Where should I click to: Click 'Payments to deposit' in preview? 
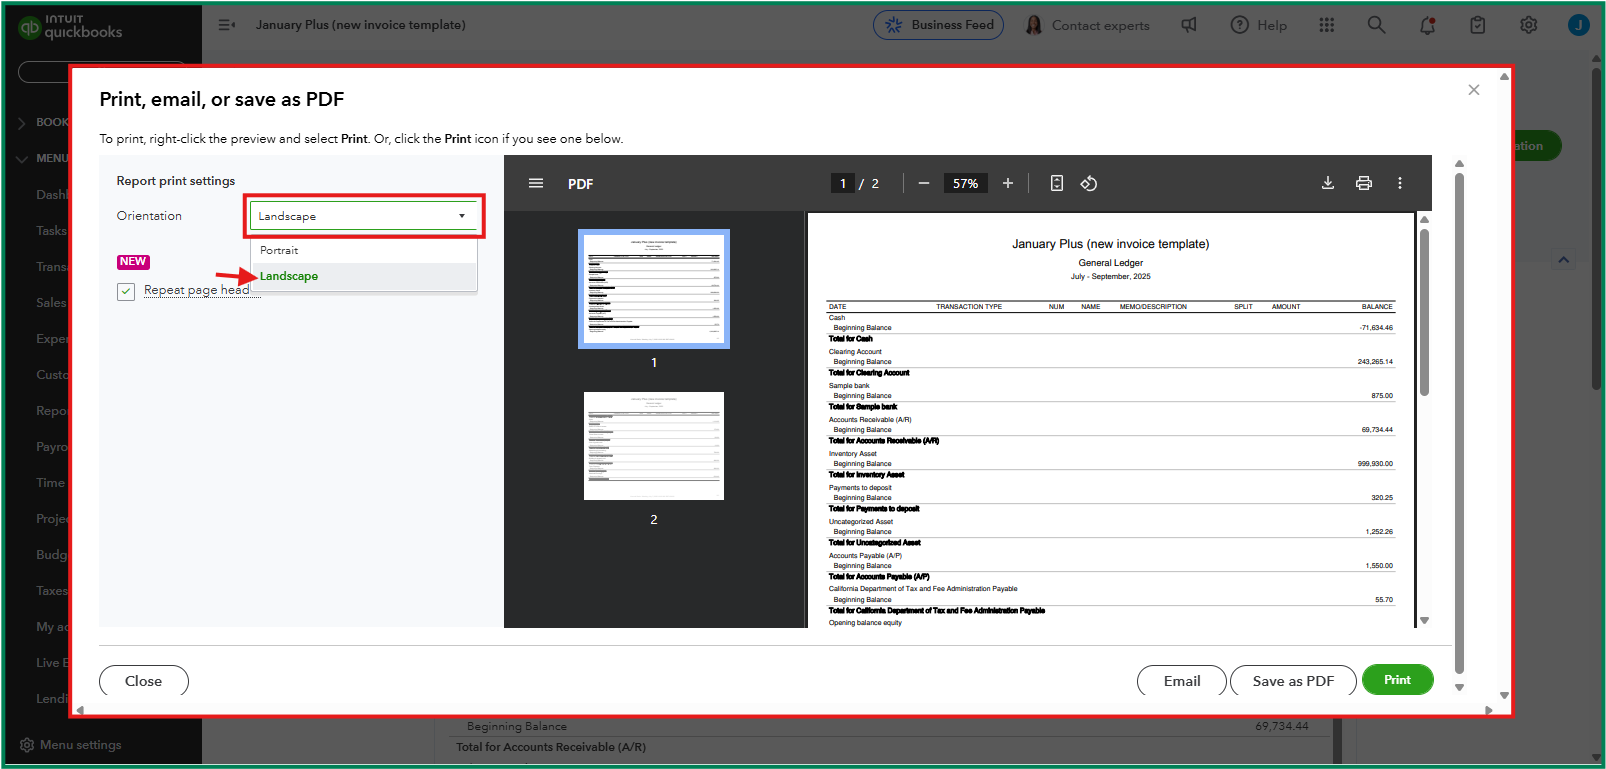pyautogui.click(x=860, y=488)
